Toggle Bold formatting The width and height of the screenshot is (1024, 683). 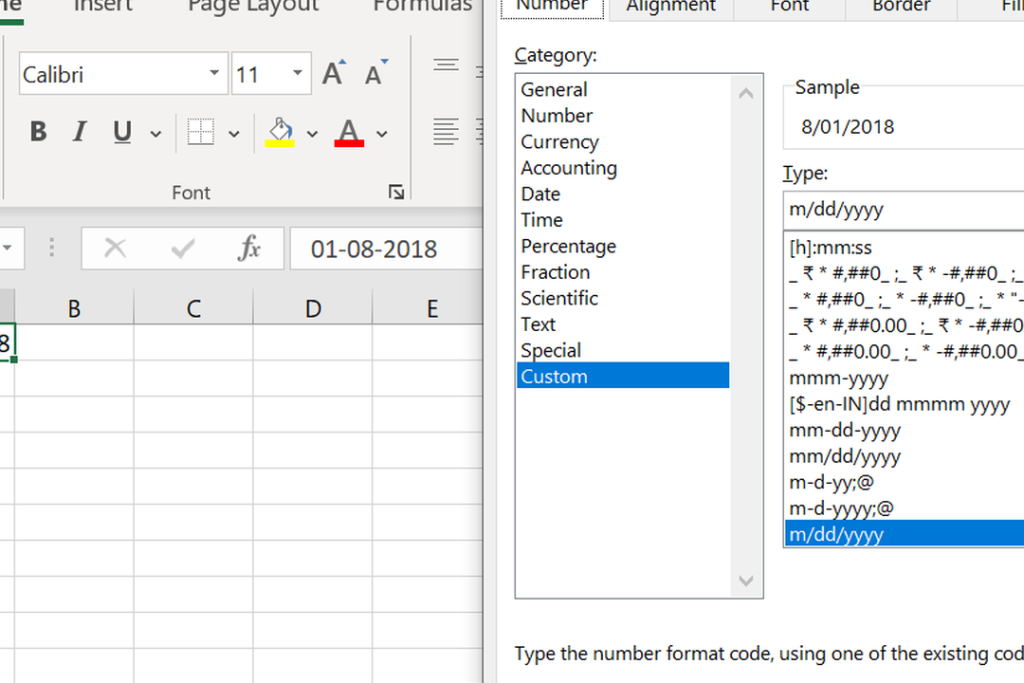click(38, 132)
